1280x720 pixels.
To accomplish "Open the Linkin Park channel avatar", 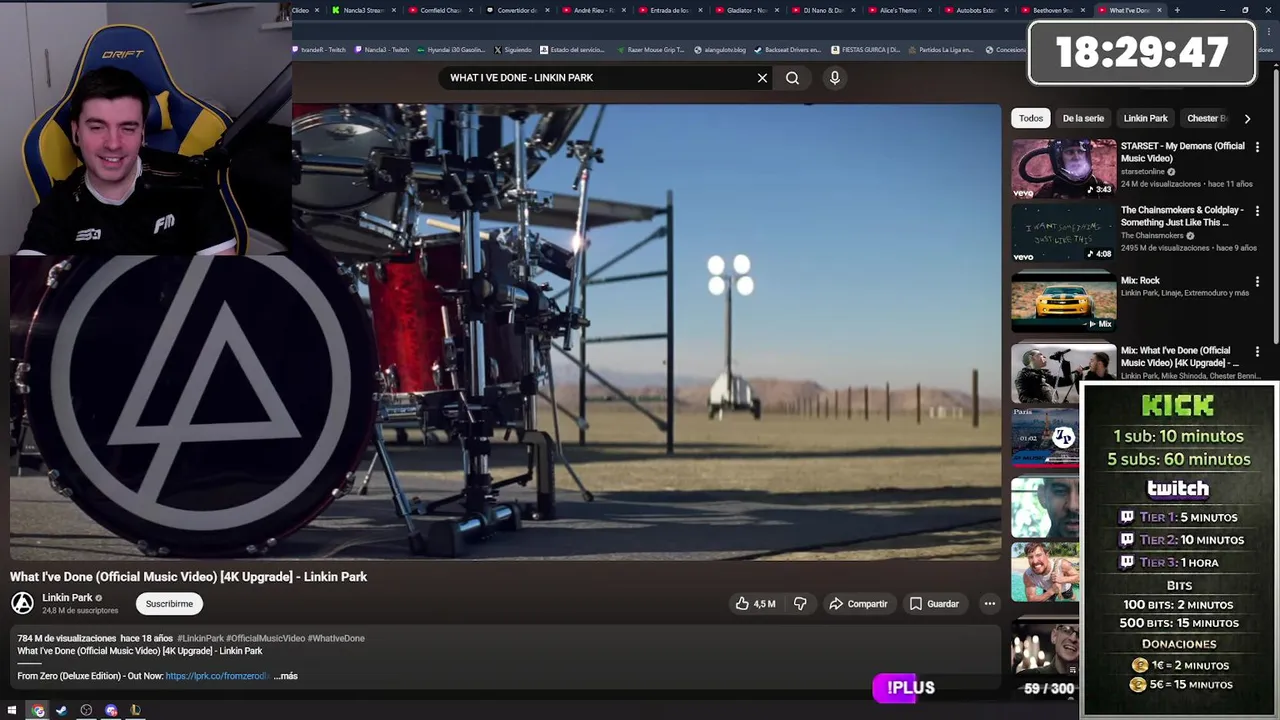I will (x=22, y=603).
